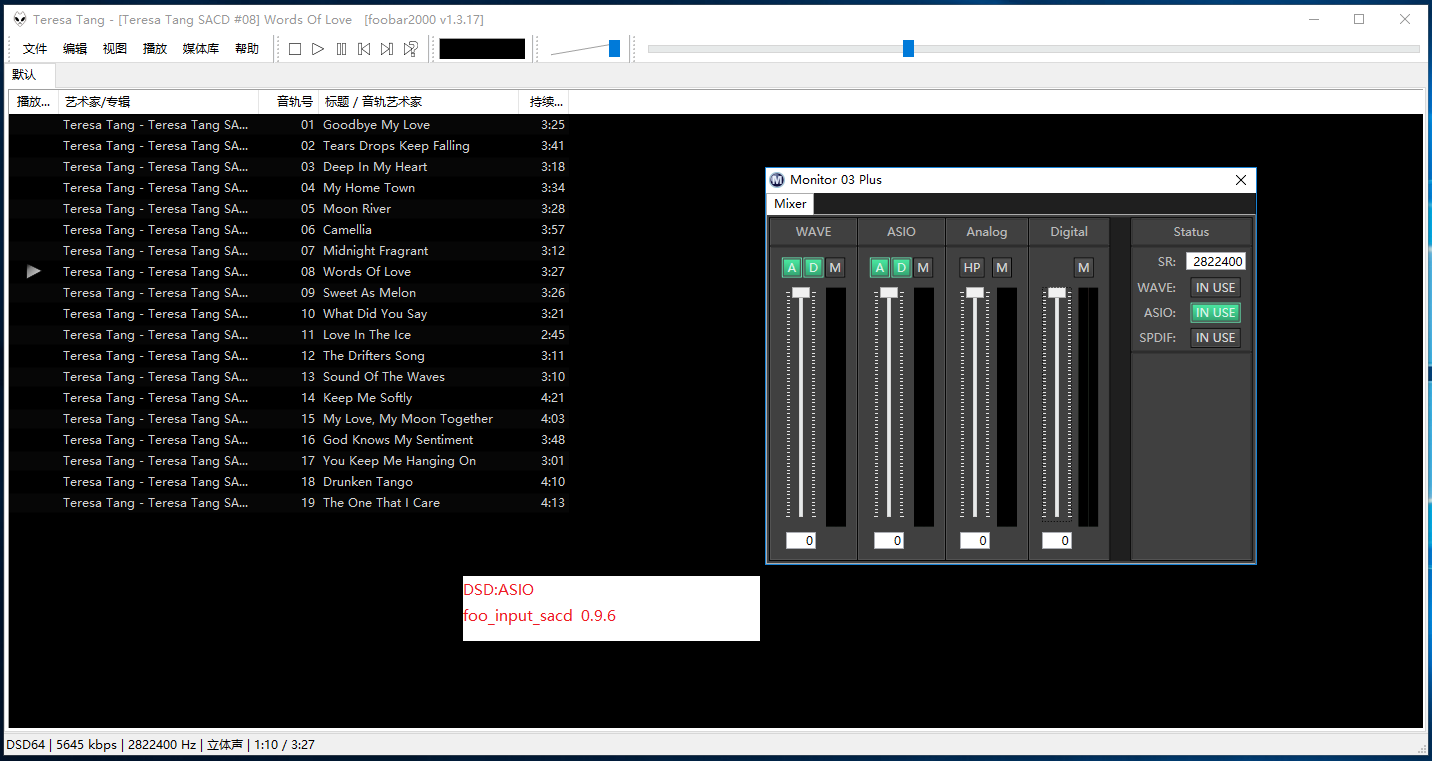Image resolution: width=1432 pixels, height=761 pixels.
Task: Click the foobar2000 alien logo icon
Action: pos(19,19)
